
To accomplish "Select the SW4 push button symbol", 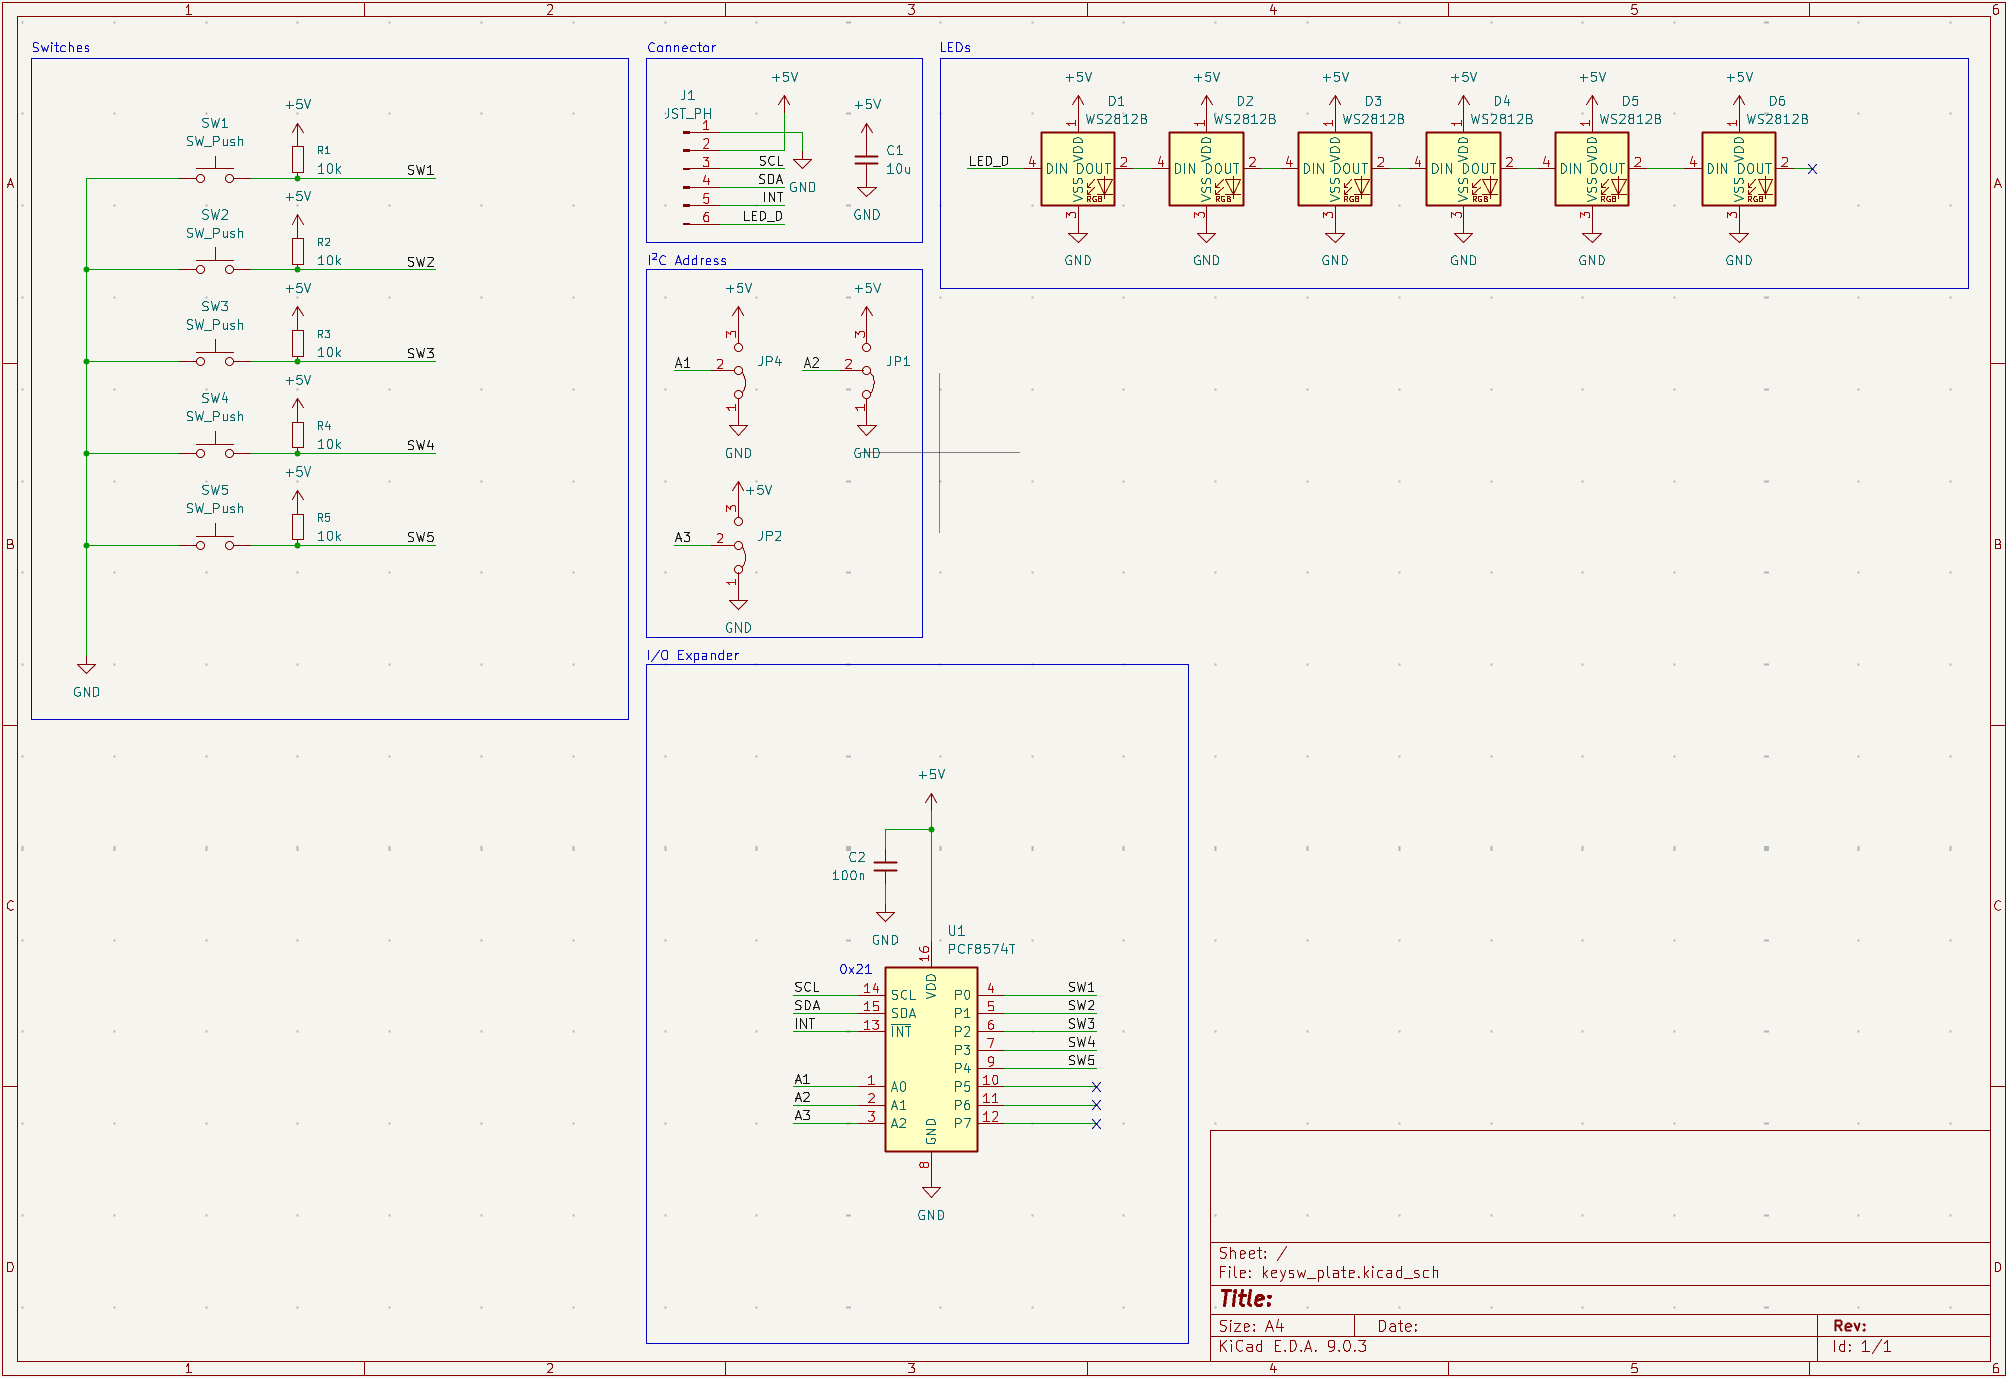I will tap(215, 449).
